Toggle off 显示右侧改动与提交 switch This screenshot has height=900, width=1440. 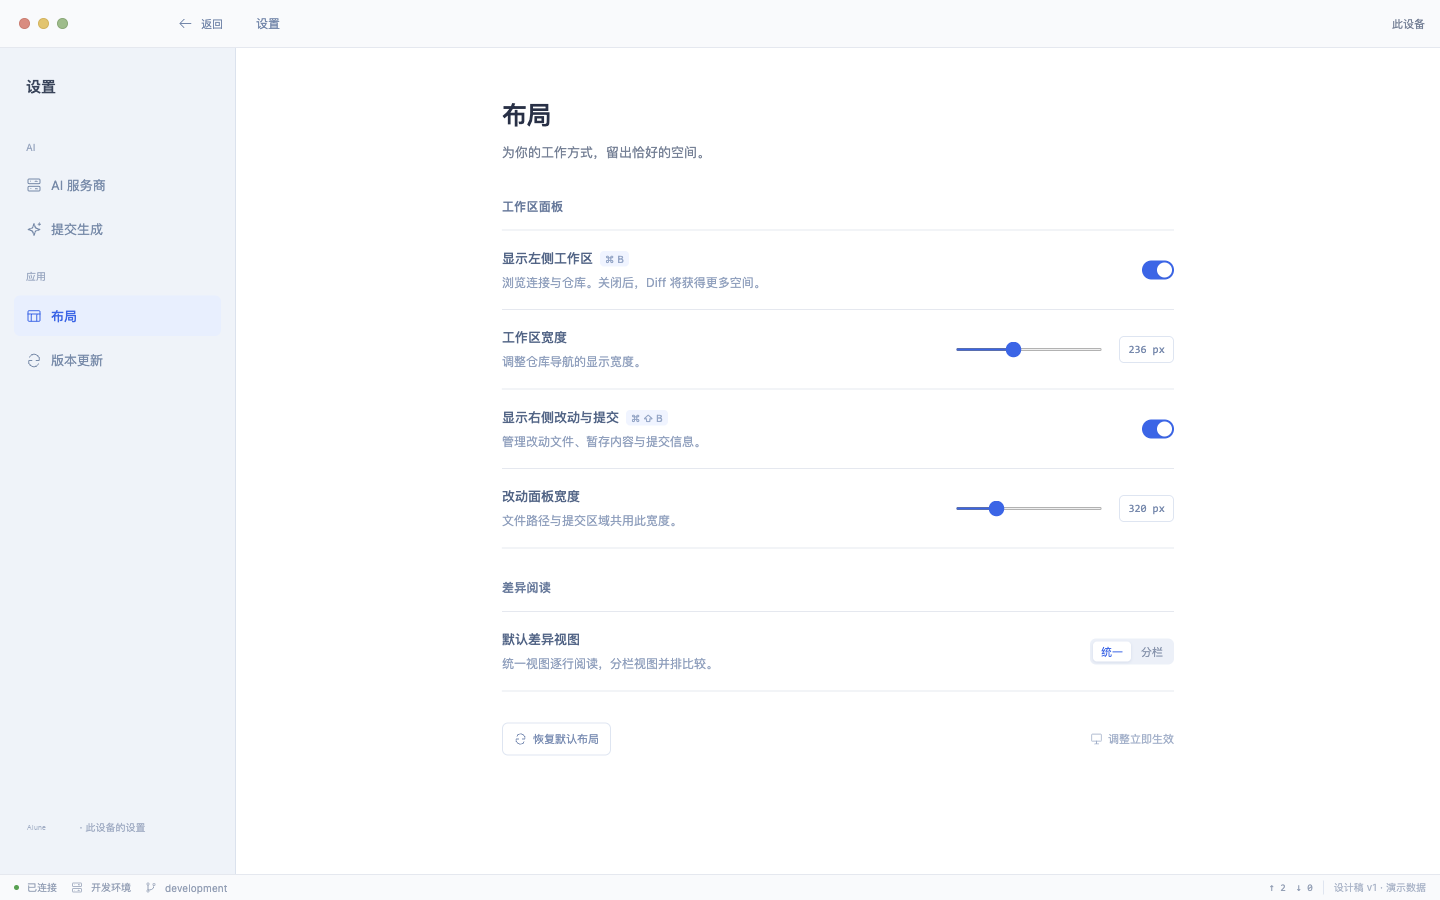pos(1158,429)
